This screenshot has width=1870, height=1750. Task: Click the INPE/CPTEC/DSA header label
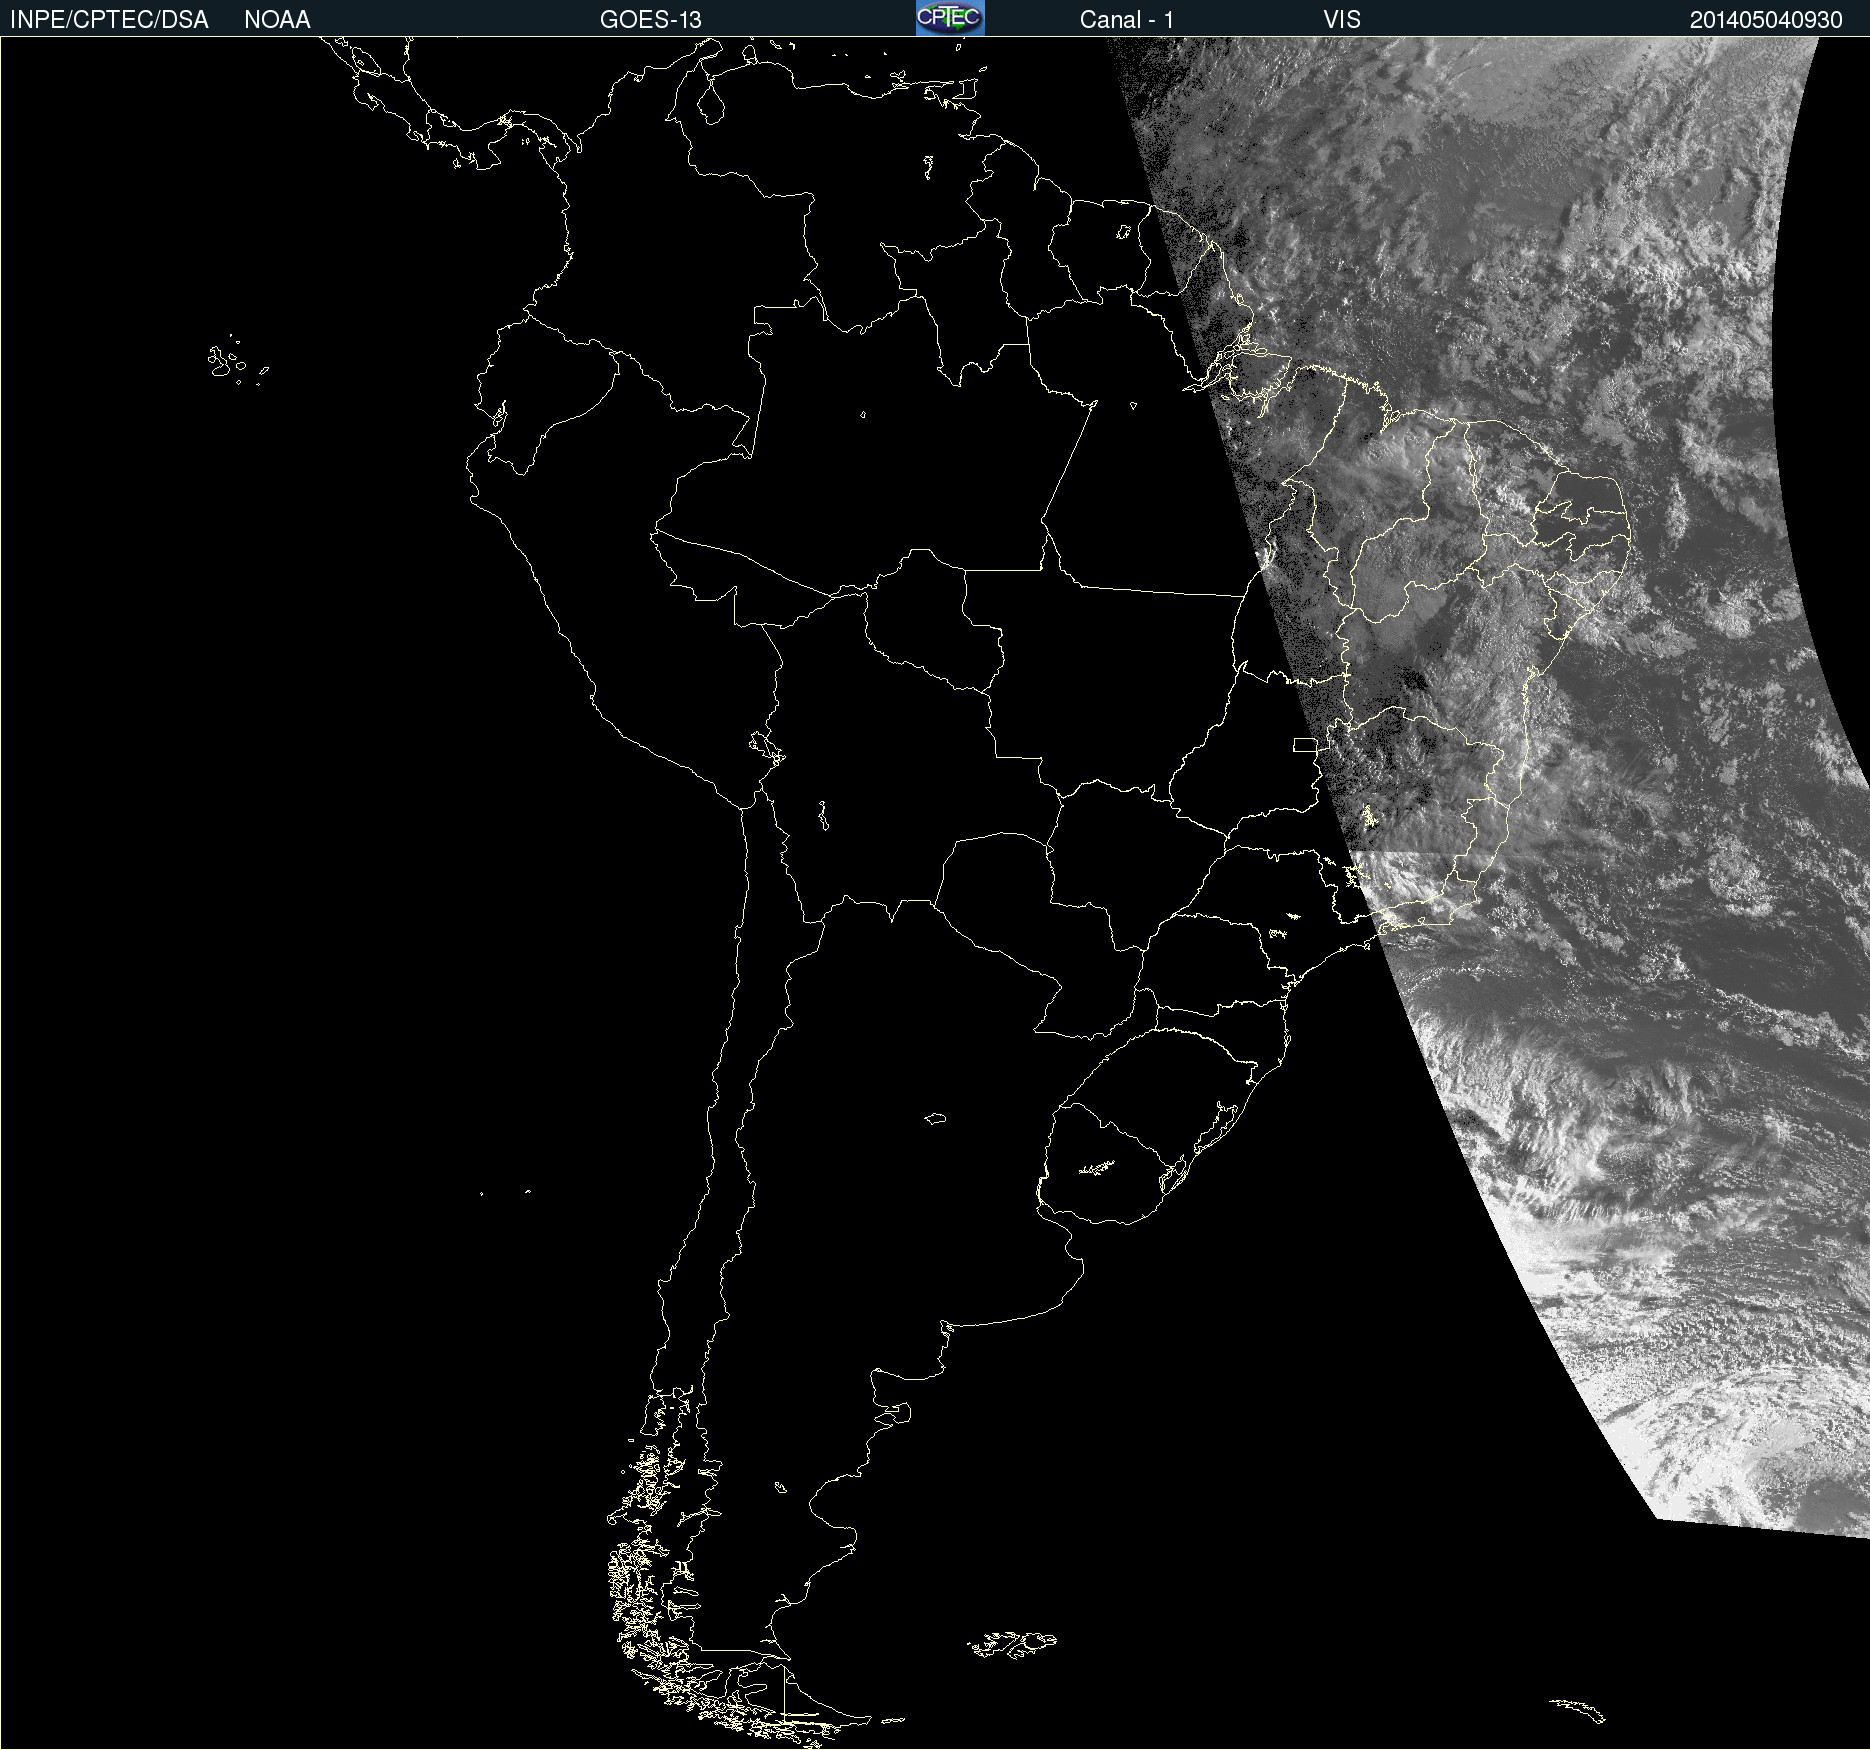(x=109, y=20)
